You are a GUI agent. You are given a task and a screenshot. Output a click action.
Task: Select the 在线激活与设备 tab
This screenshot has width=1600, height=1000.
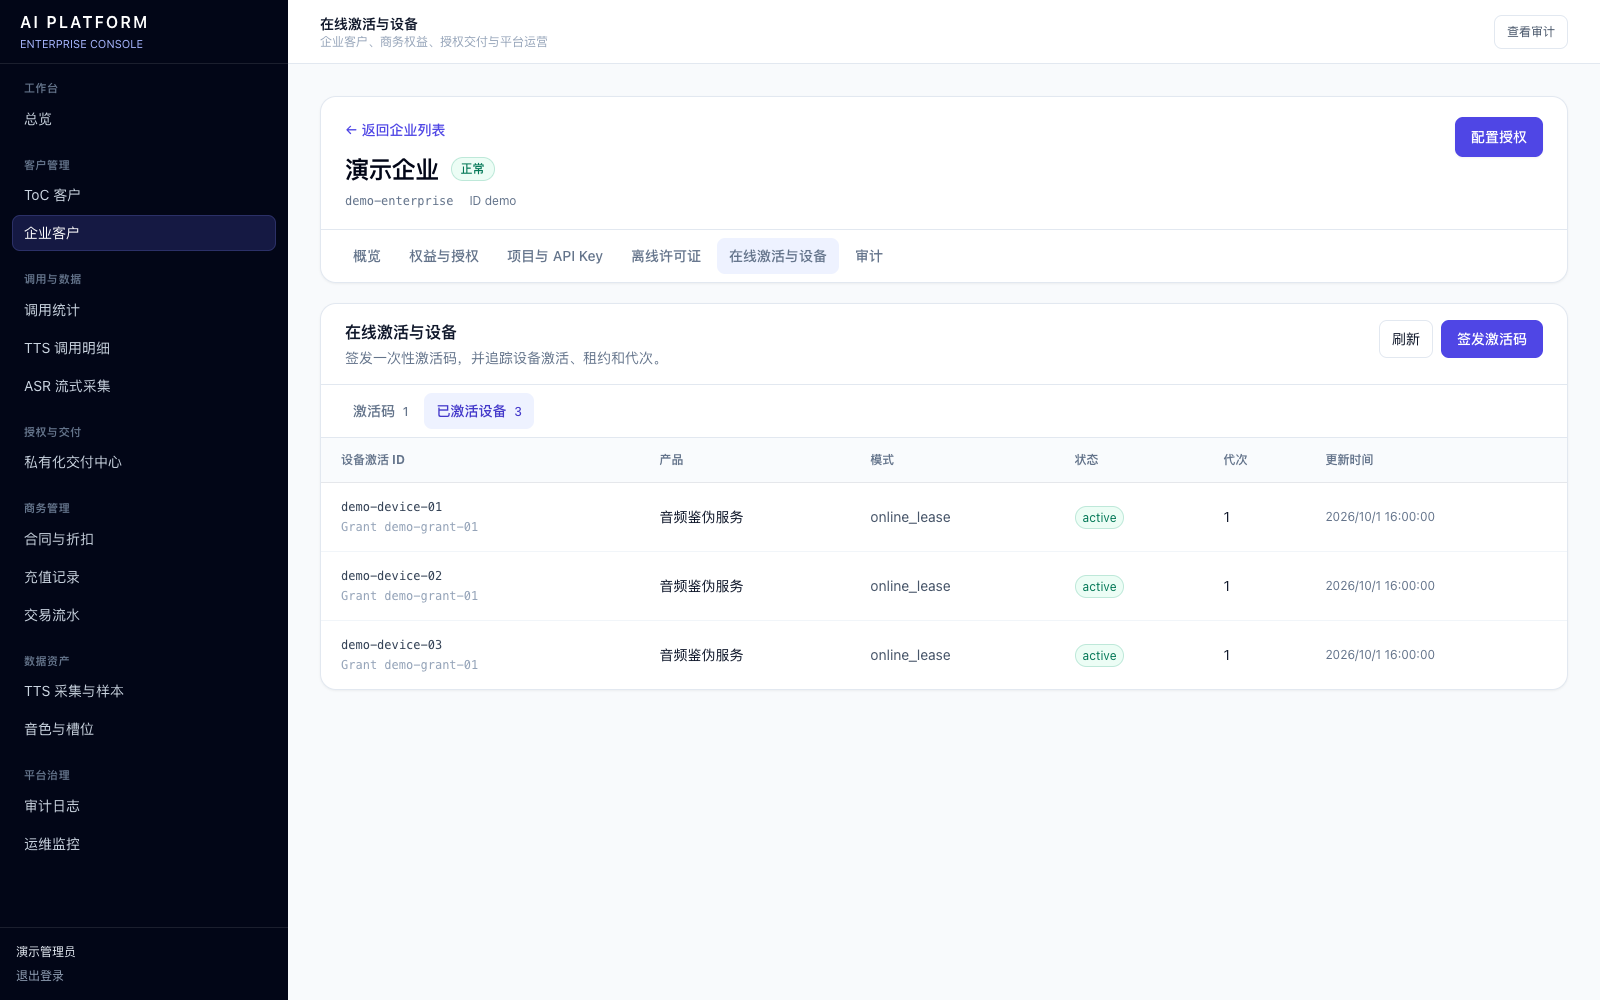pos(778,256)
